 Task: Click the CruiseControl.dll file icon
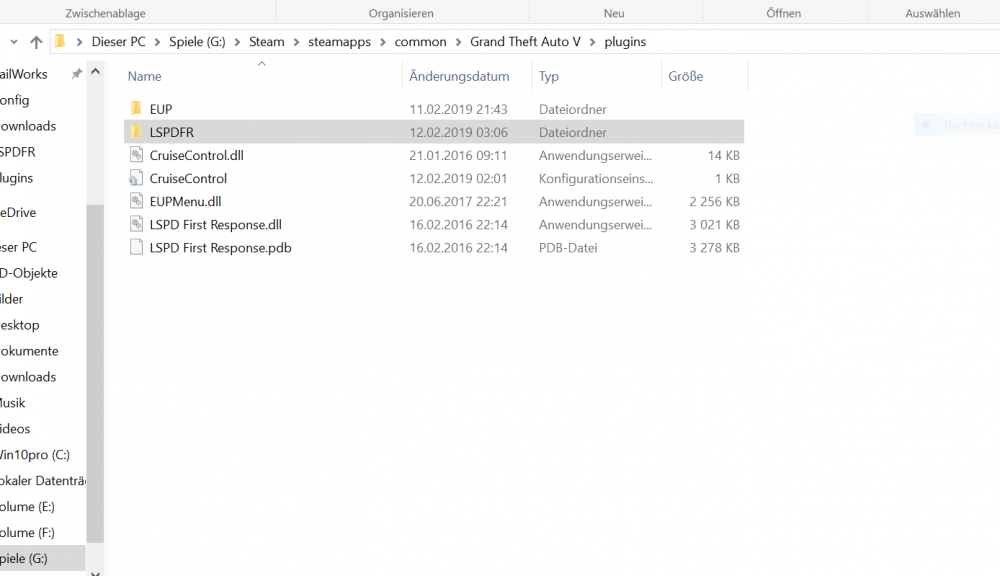pyautogui.click(x=136, y=154)
